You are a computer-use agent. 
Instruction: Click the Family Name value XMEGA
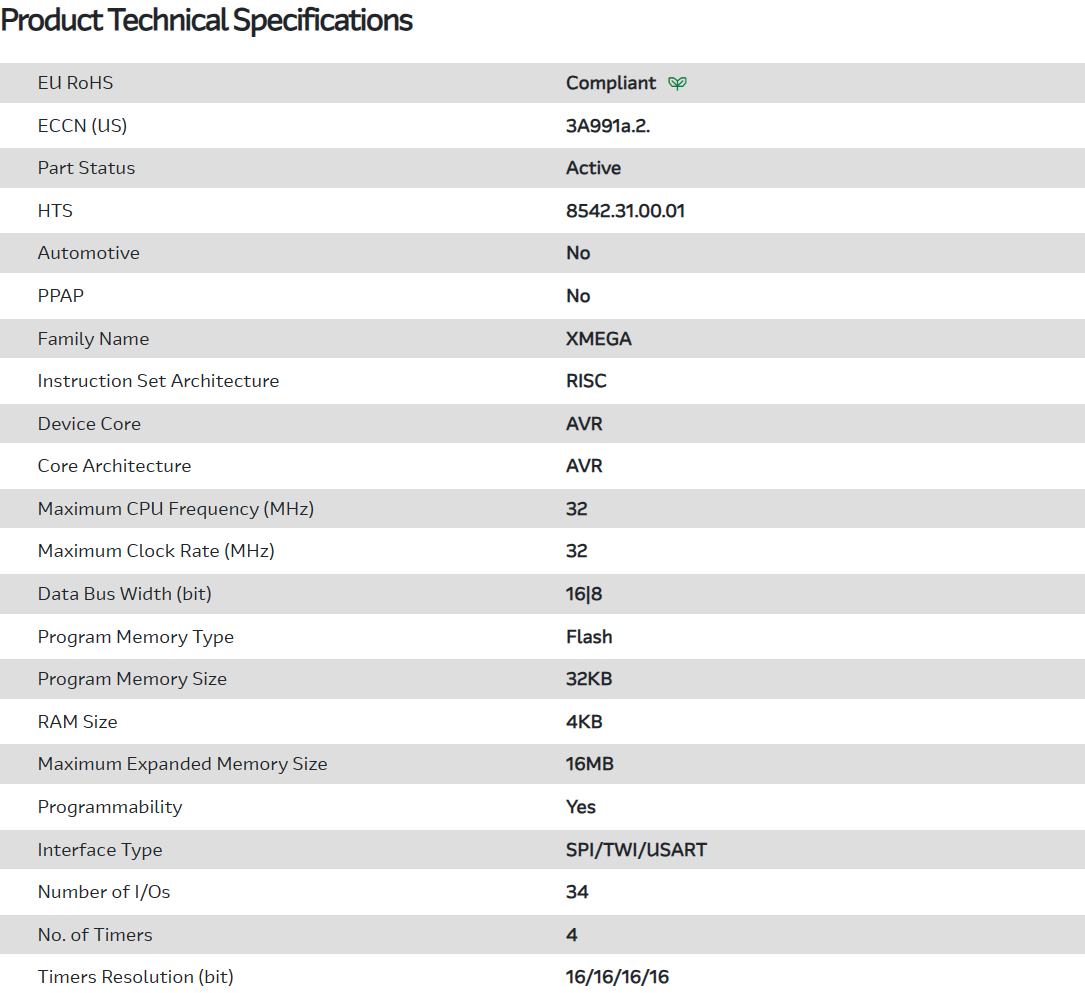point(598,339)
